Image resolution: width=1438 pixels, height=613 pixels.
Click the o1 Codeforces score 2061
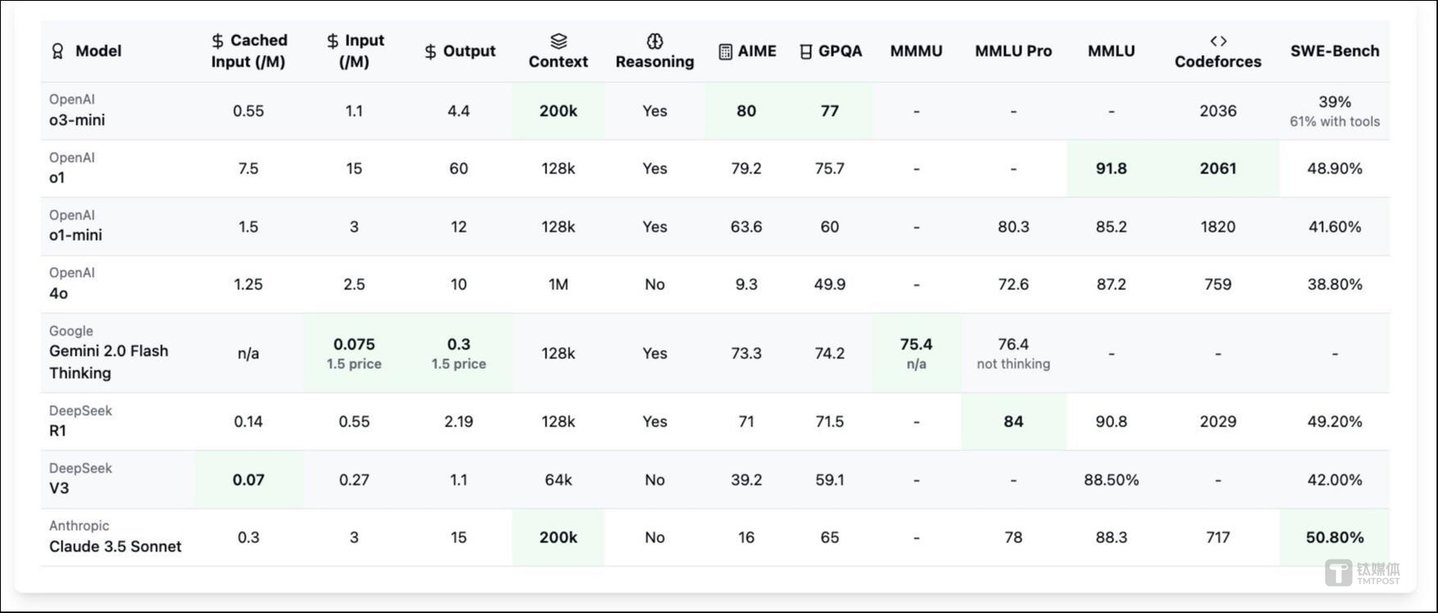(x=1218, y=169)
